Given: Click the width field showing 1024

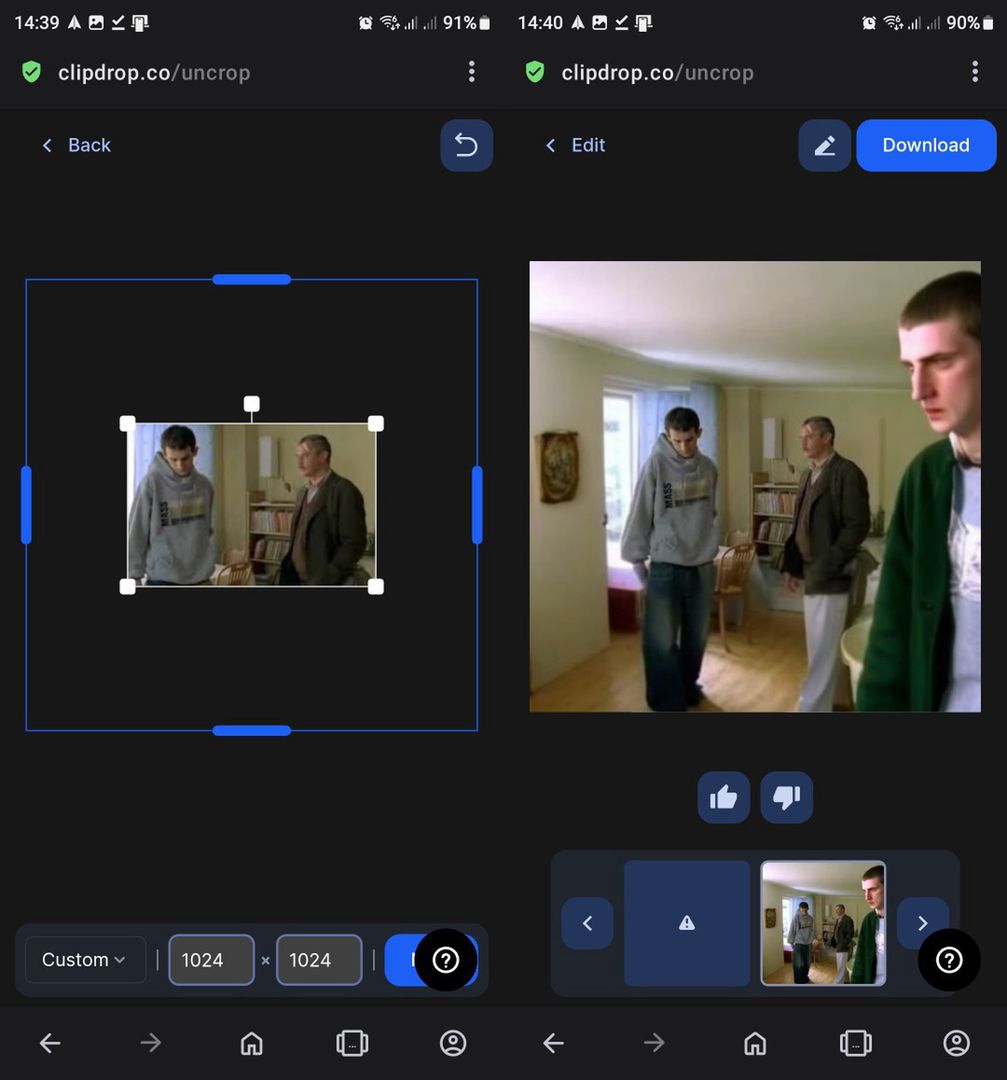Looking at the screenshot, I should (211, 959).
